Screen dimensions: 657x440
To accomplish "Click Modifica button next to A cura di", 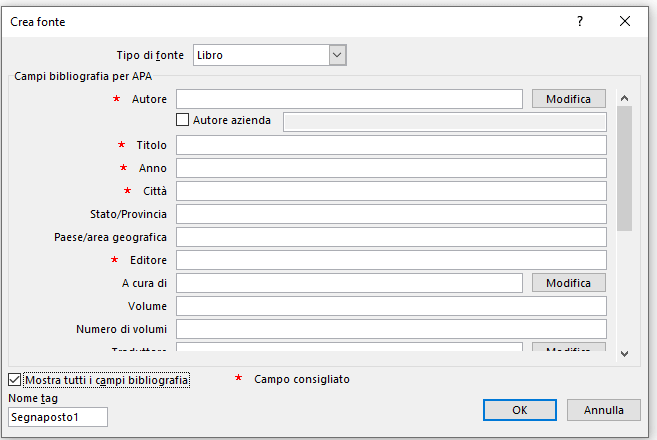I will [x=568, y=283].
